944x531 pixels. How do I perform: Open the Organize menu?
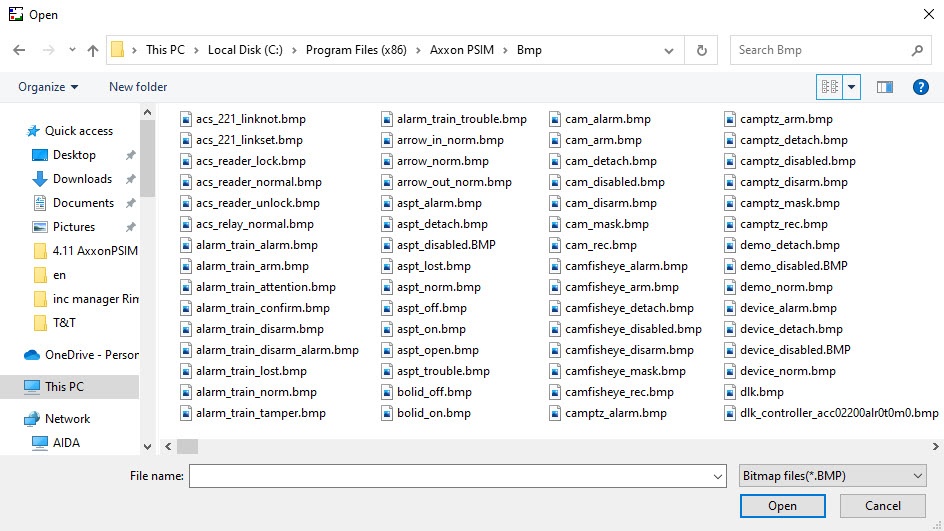pyautogui.click(x=48, y=87)
